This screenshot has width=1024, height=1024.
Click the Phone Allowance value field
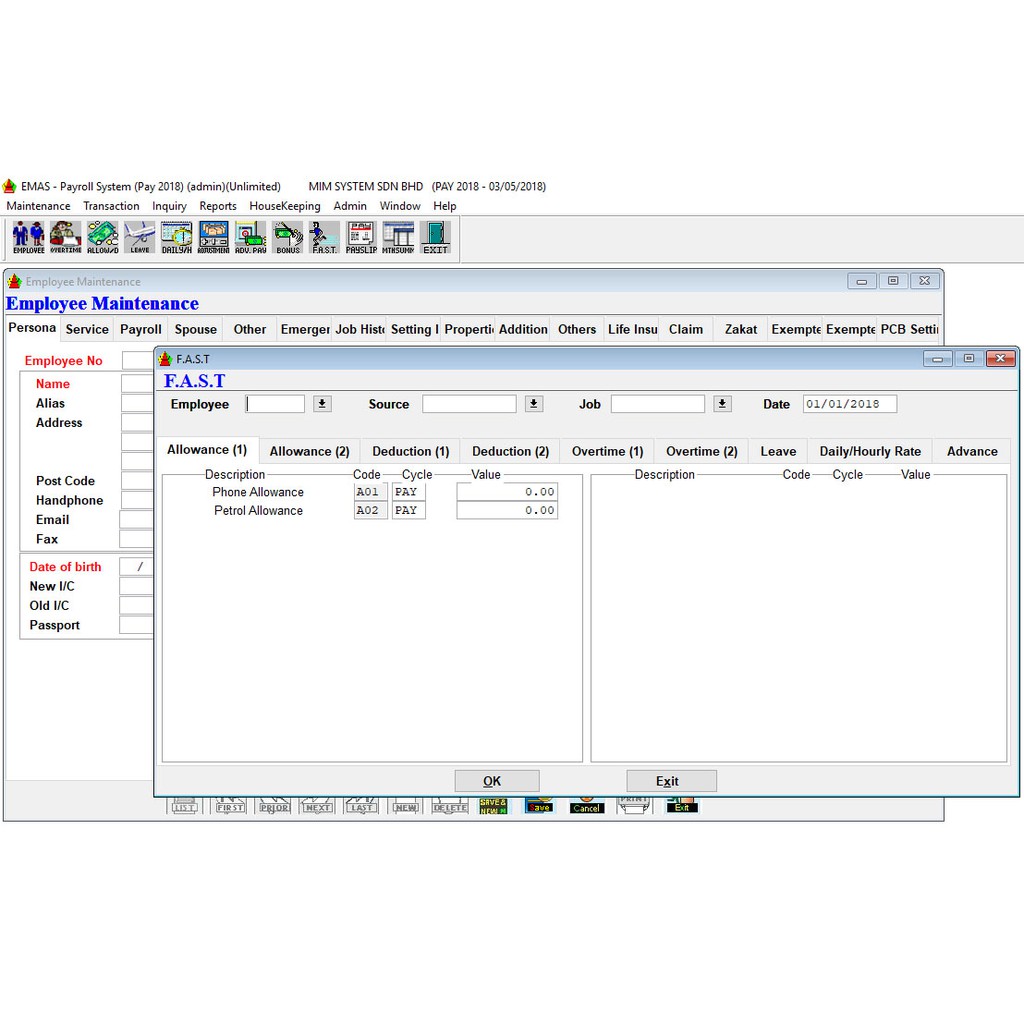[x=506, y=492]
